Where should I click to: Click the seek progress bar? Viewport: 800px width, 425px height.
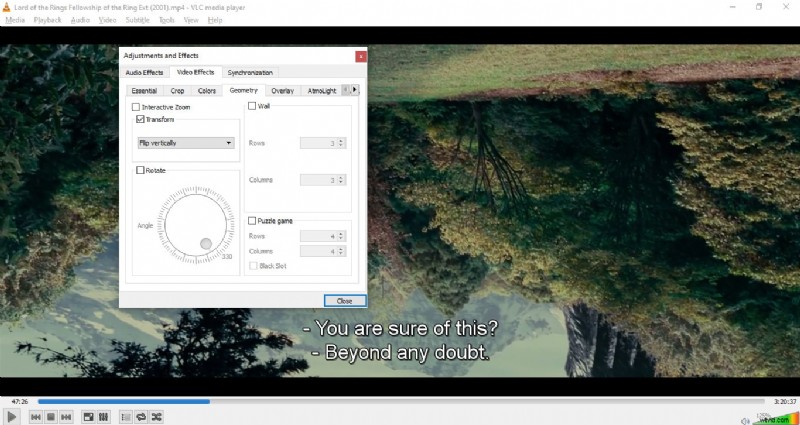coord(401,402)
